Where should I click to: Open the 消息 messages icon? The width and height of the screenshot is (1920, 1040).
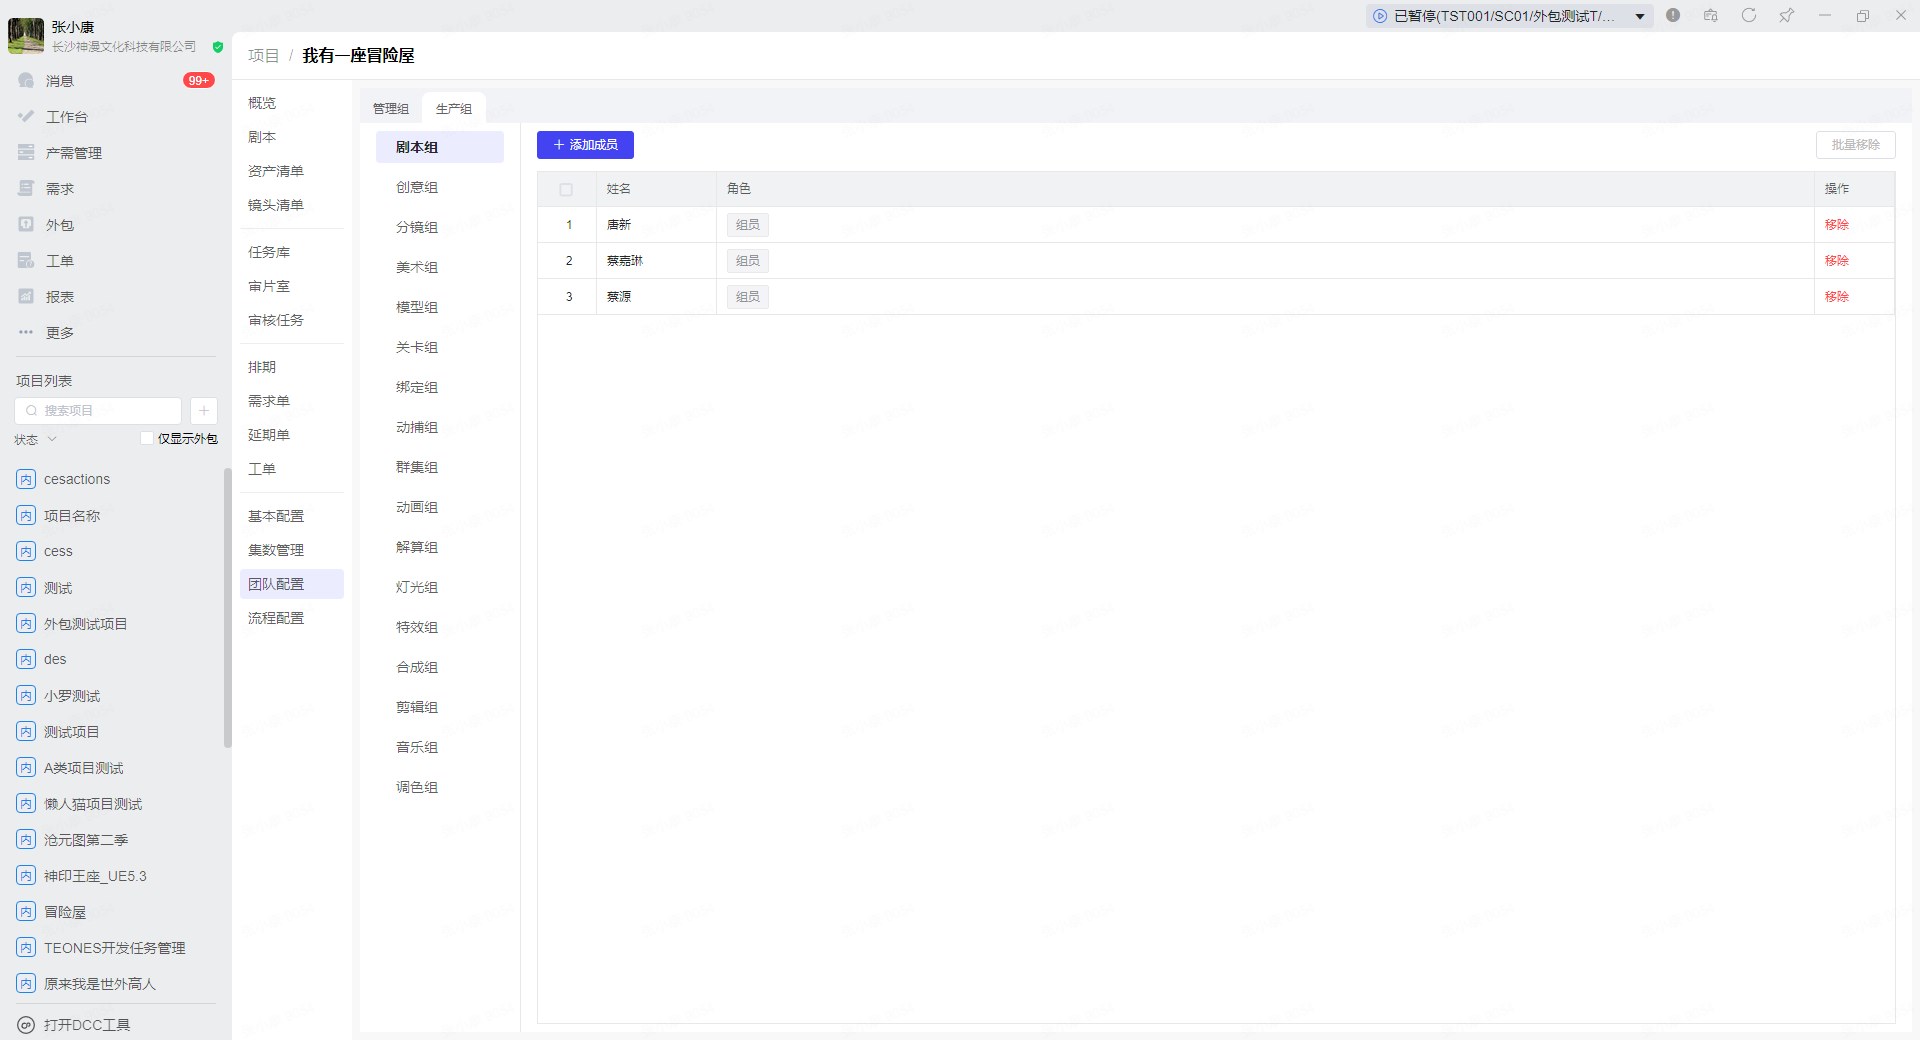[26, 80]
